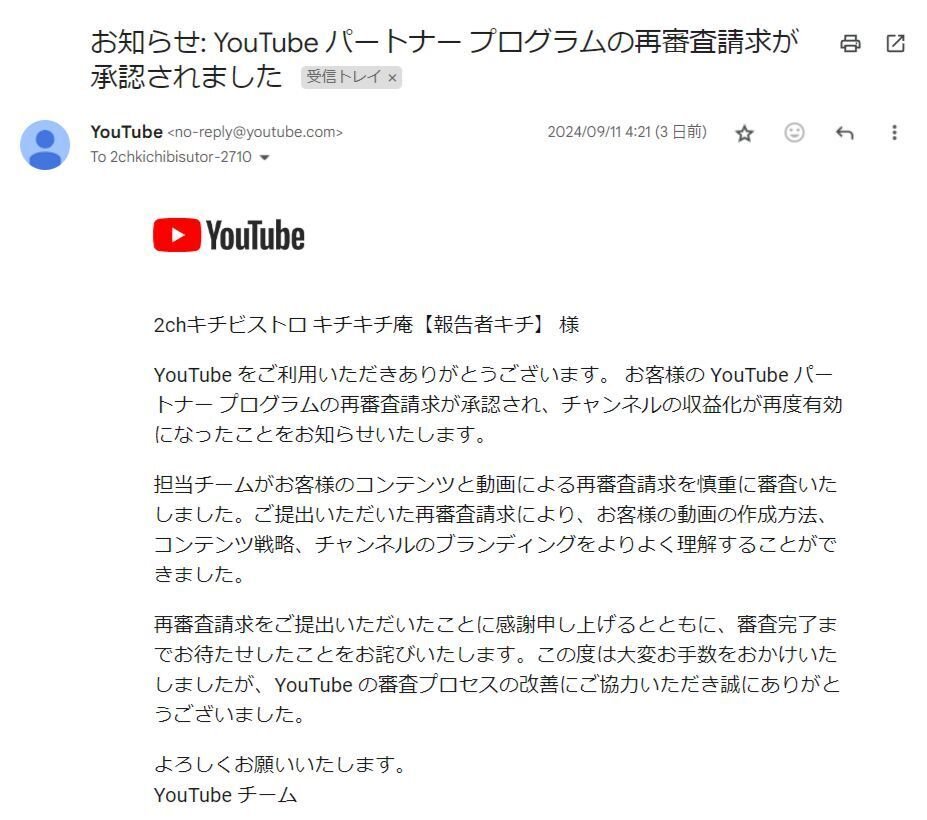This screenshot has height=820, width=927.
Task: Remove the 受信トレイ label with its x
Action: 392,77
